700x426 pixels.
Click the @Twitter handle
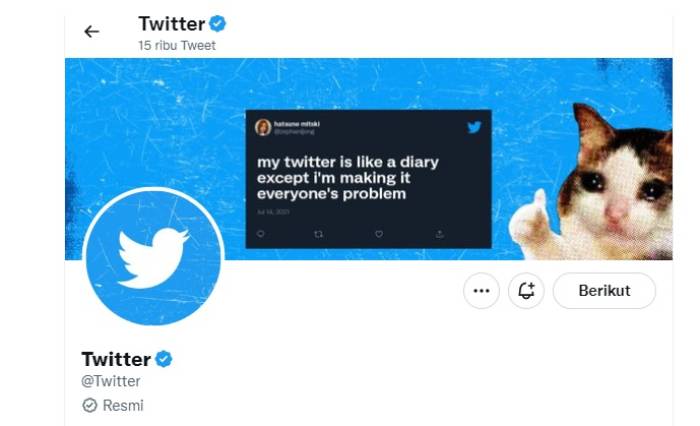pos(111,381)
